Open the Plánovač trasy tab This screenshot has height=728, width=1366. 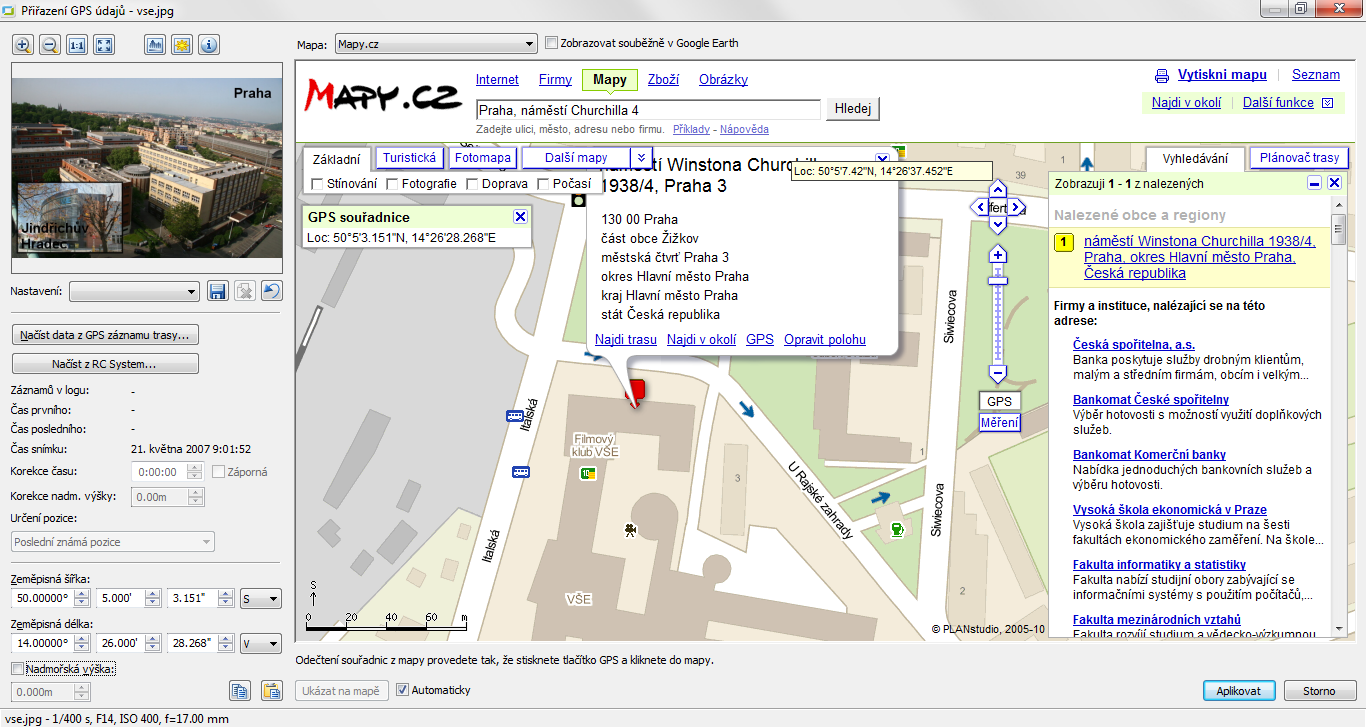point(1299,158)
